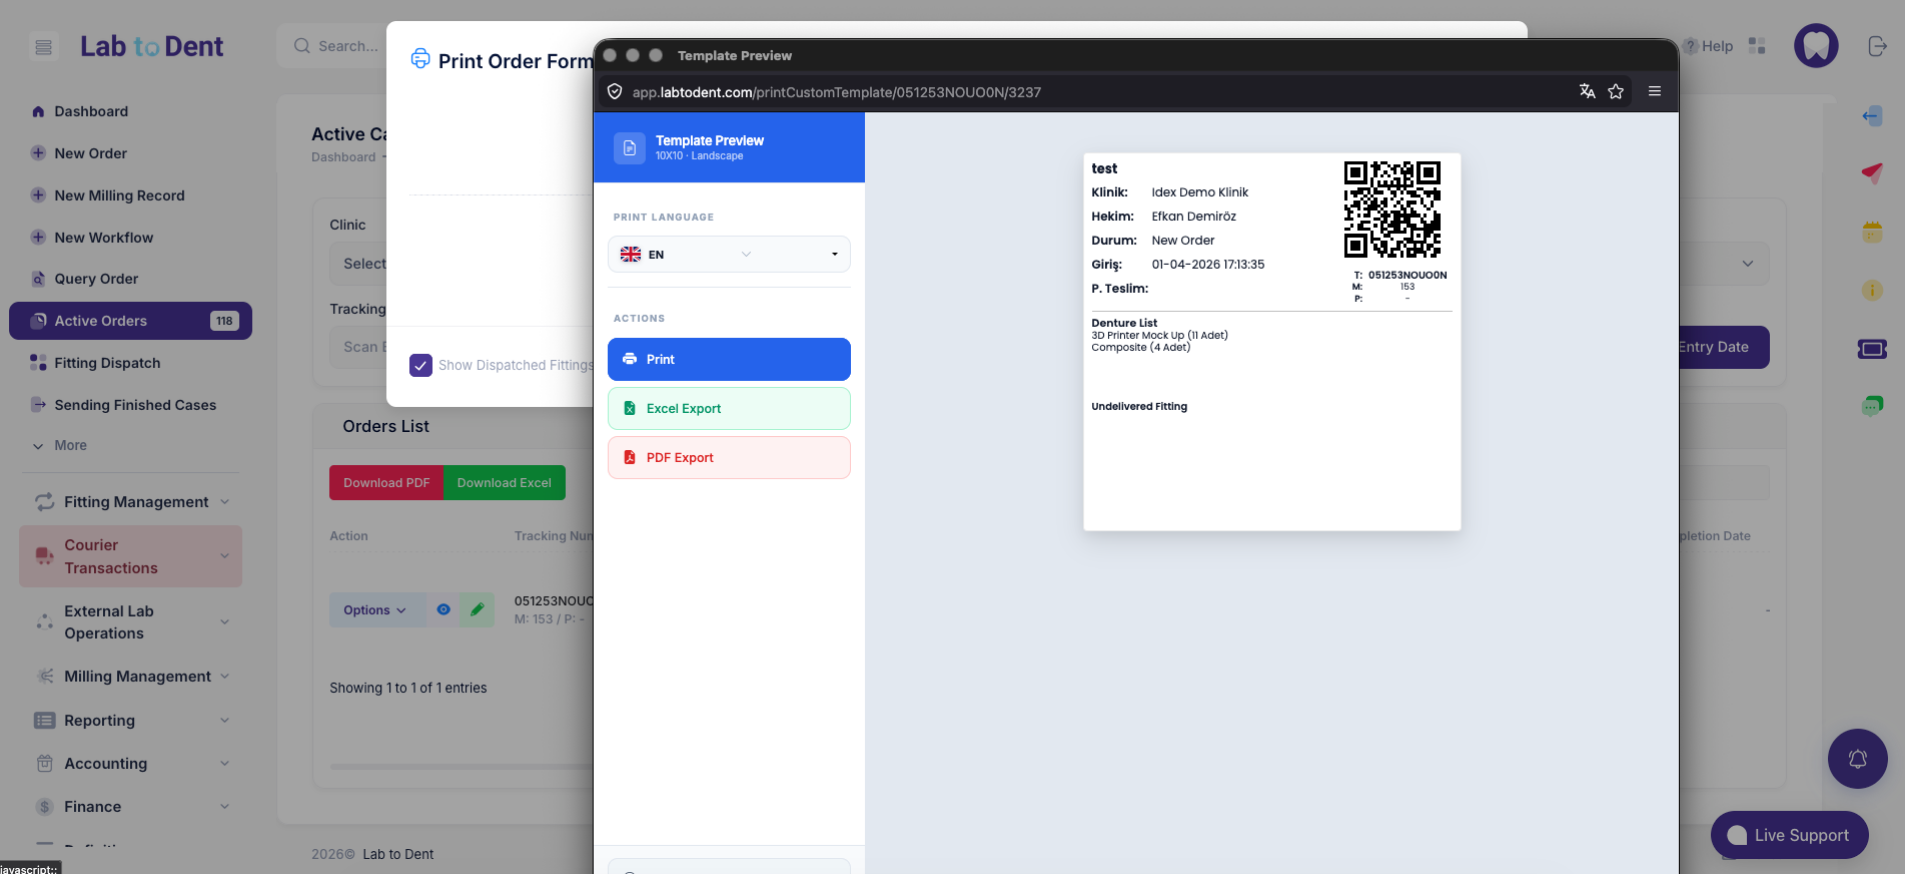Click the Print button in Template Preview
The width and height of the screenshot is (1905, 879).
click(729, 359)
